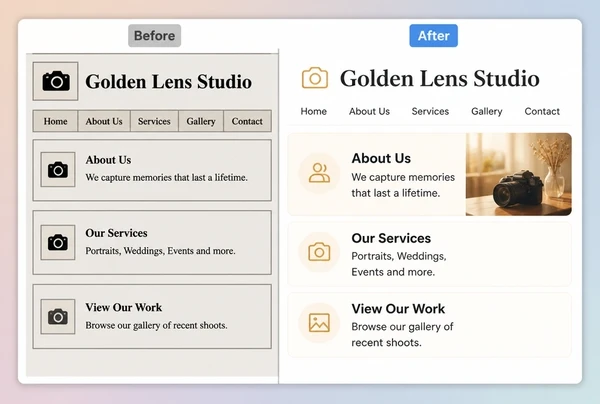Click Before text 'We capture memories that last a lifetime.'
This screenshot has width=600, height=404.
click(x=166, y=178)
